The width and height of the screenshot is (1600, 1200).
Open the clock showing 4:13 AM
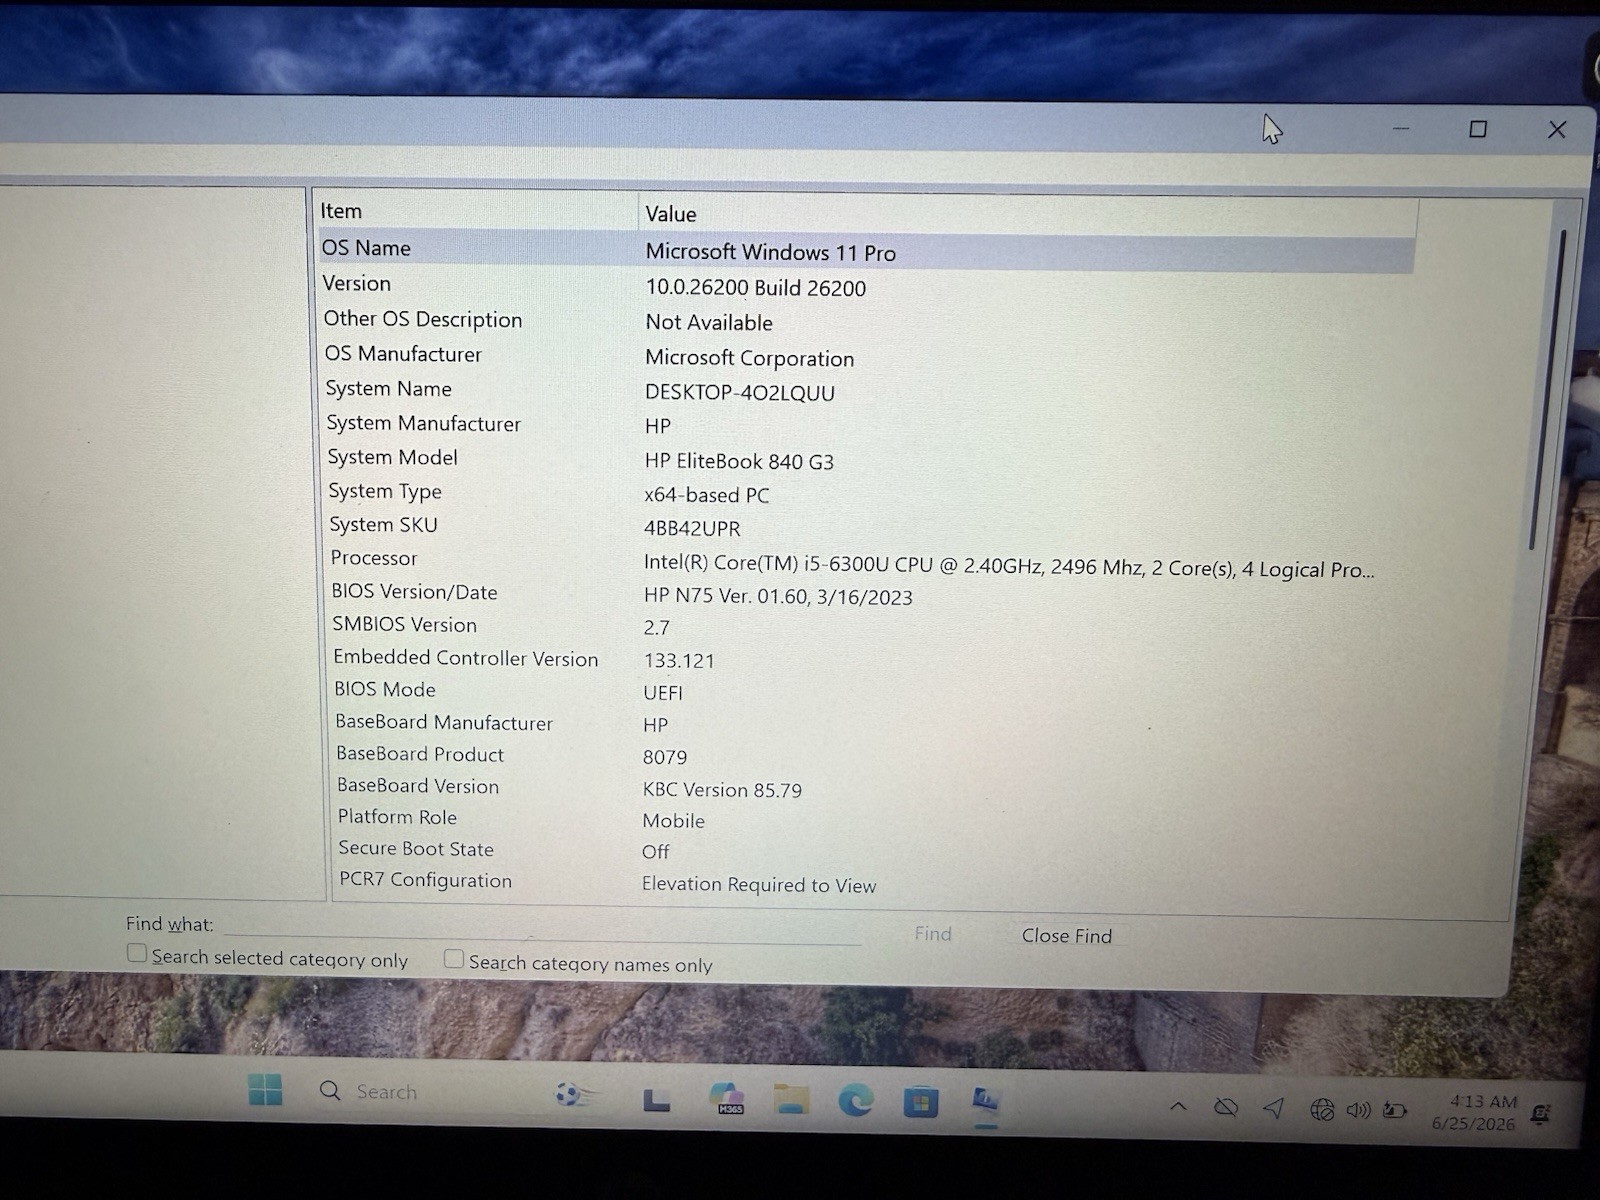[x=1476, y=1112]
